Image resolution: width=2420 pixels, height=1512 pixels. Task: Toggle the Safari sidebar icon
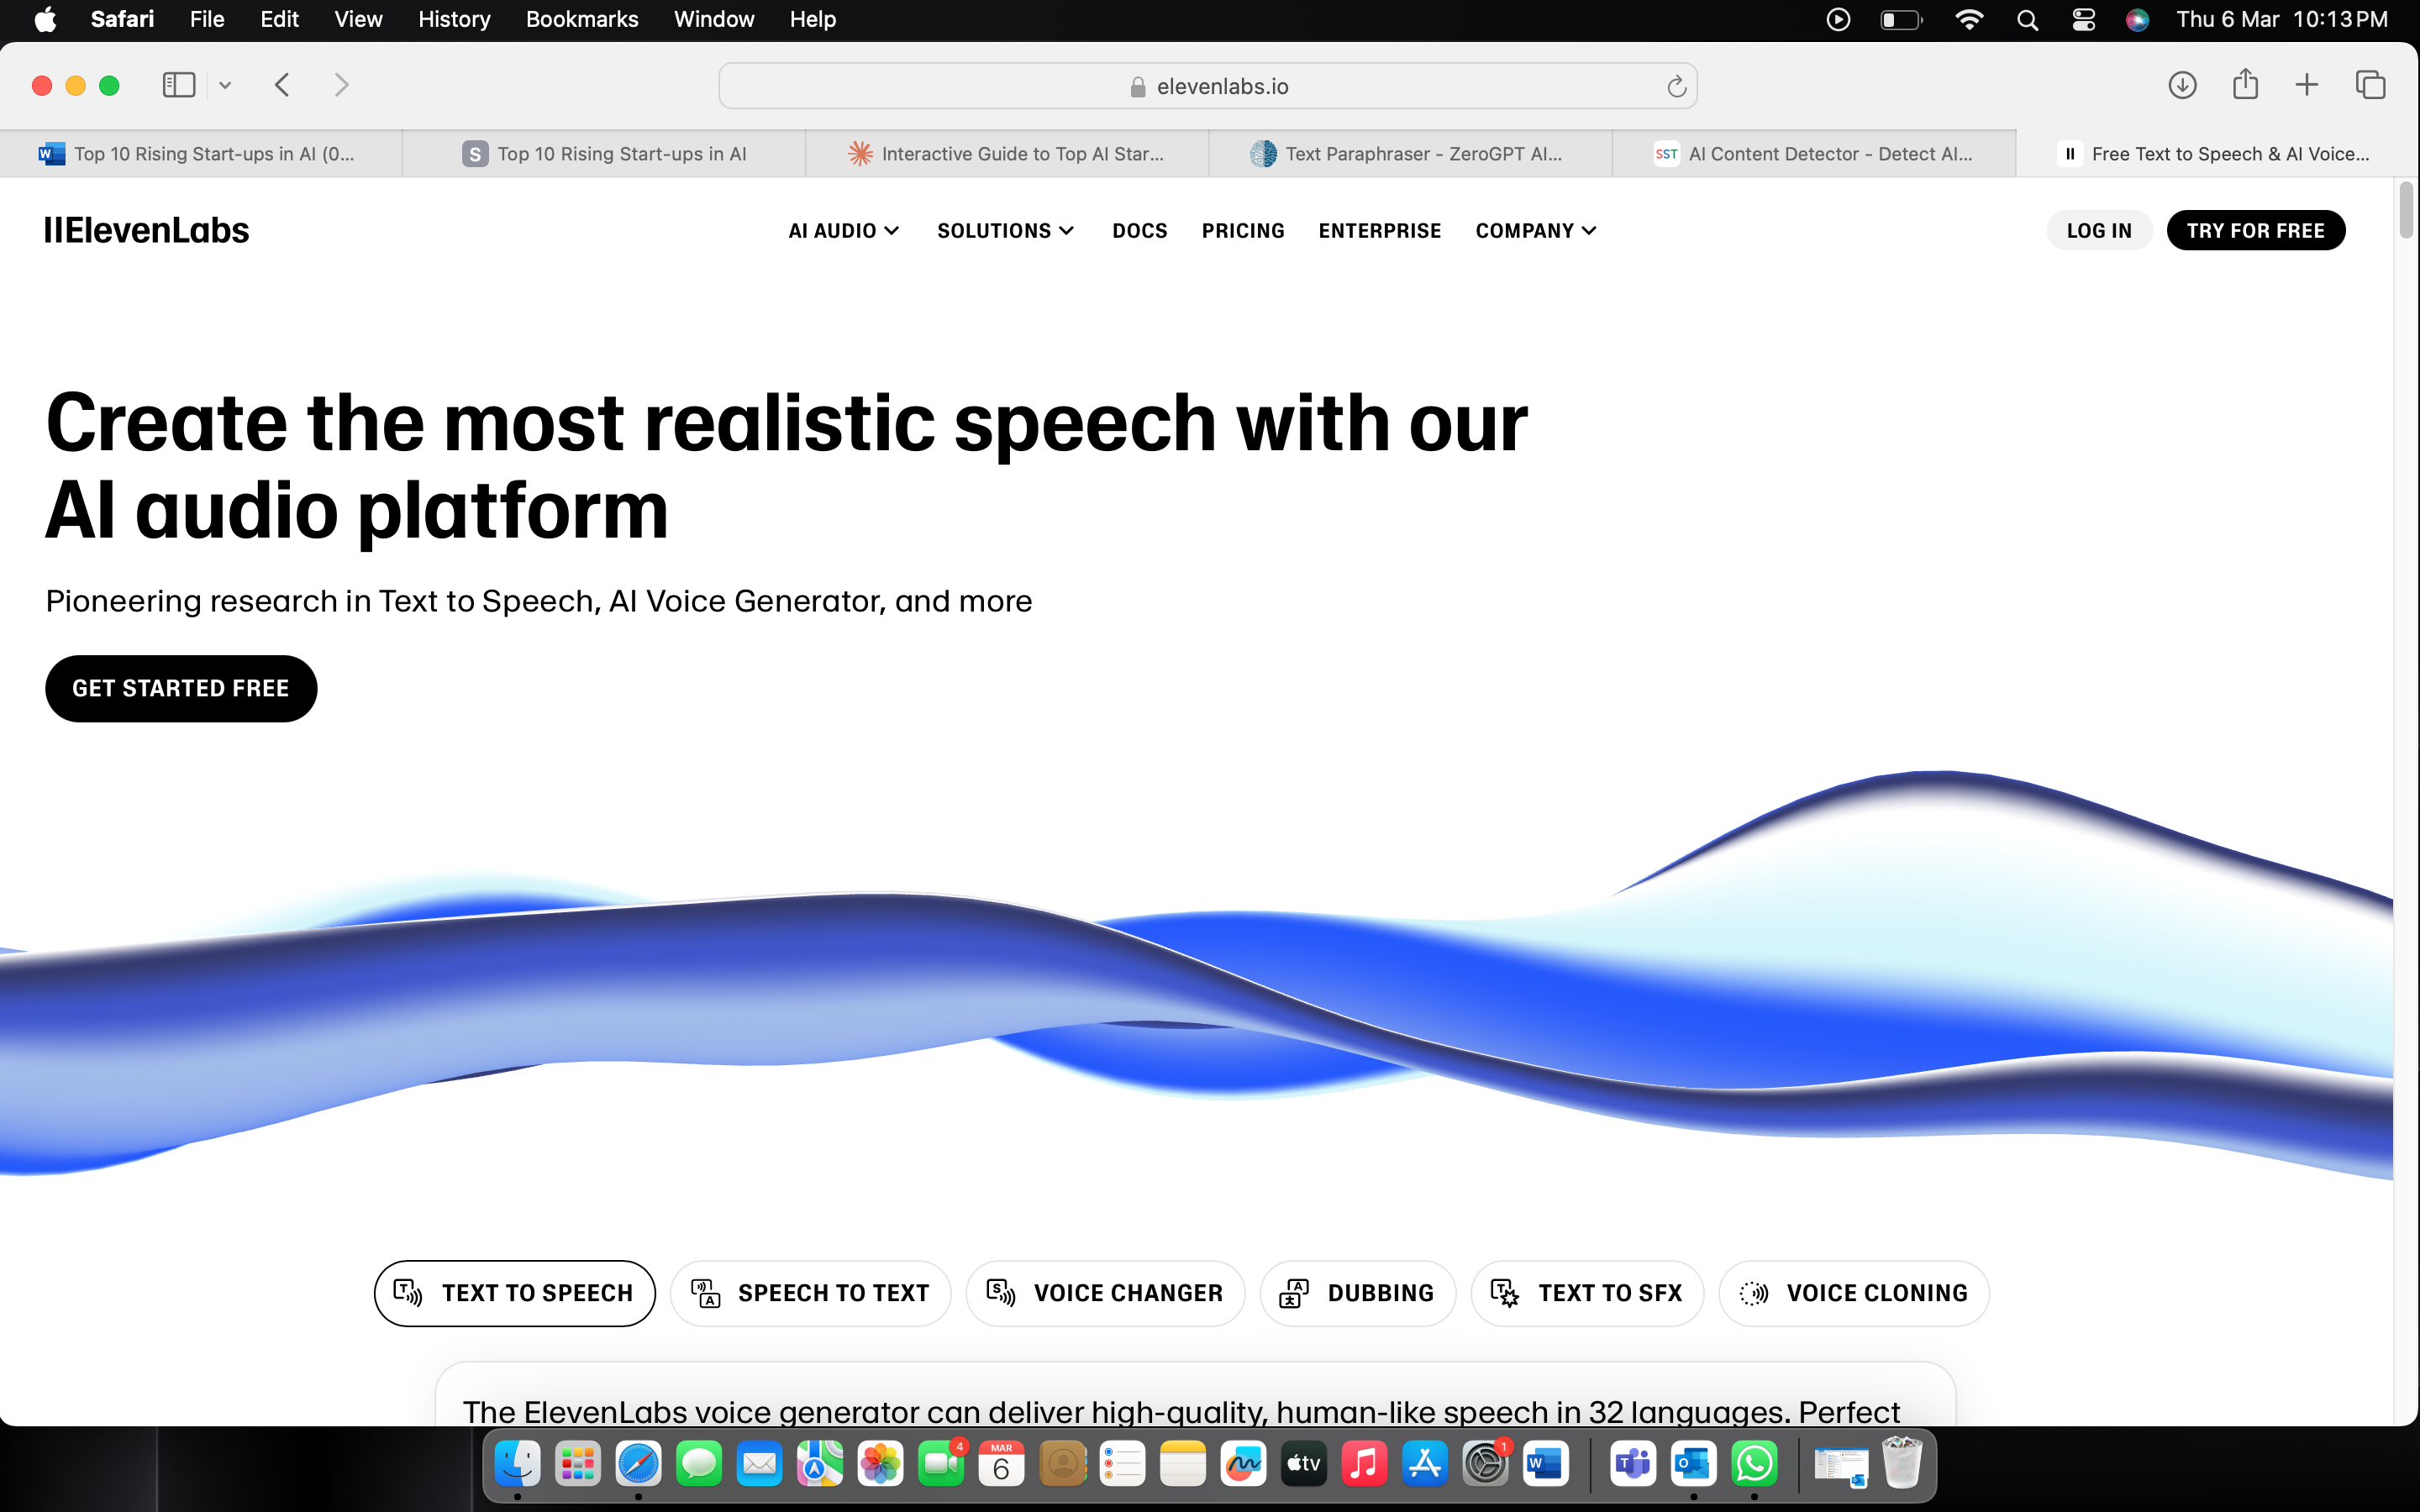click(178, 85)
